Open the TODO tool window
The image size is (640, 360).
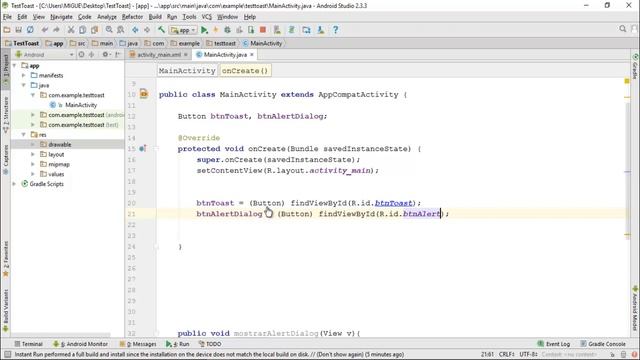210,344
